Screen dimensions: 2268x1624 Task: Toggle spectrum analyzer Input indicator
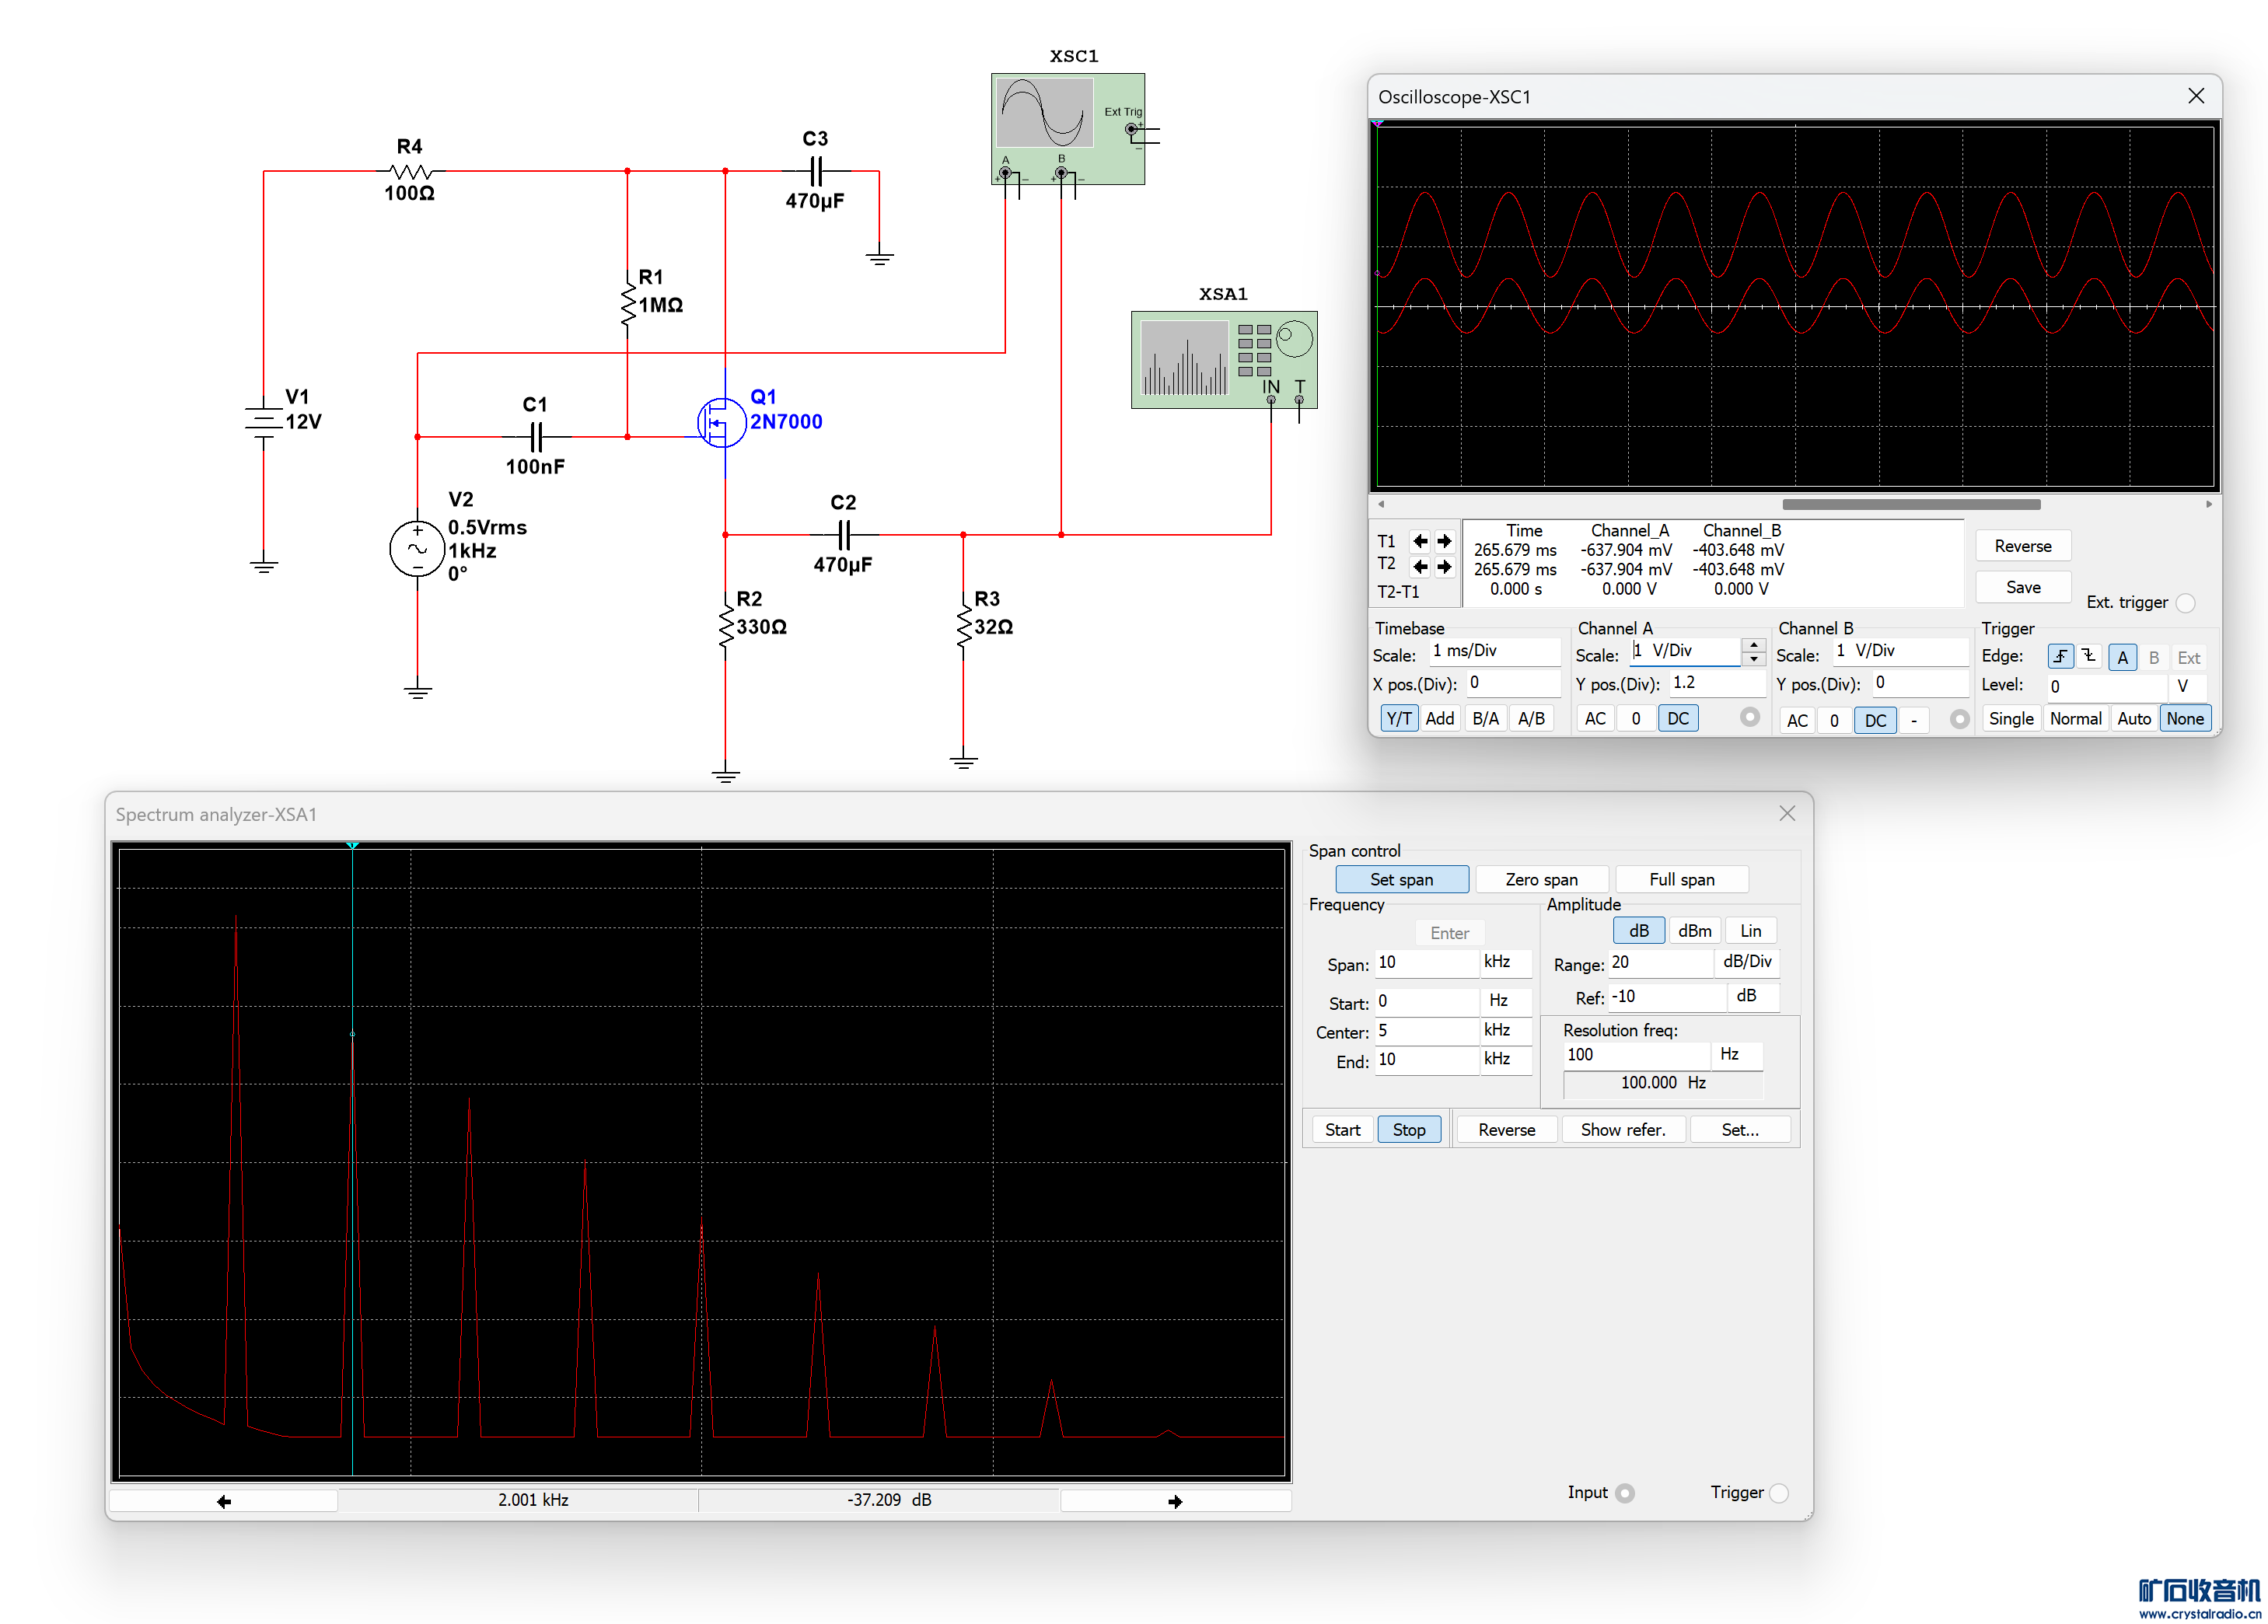(x=1625, y=1492)
